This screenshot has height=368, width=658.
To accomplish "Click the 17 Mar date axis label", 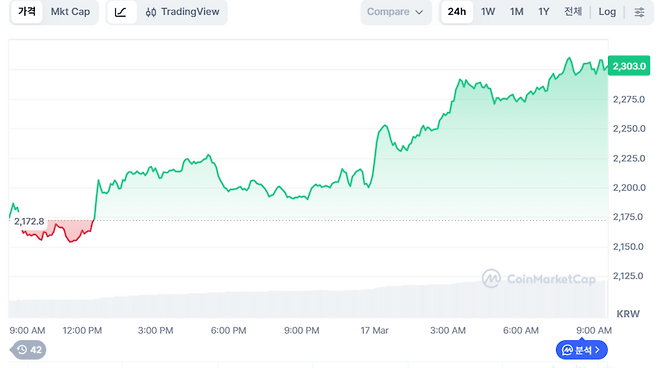I will pos(374,331).
